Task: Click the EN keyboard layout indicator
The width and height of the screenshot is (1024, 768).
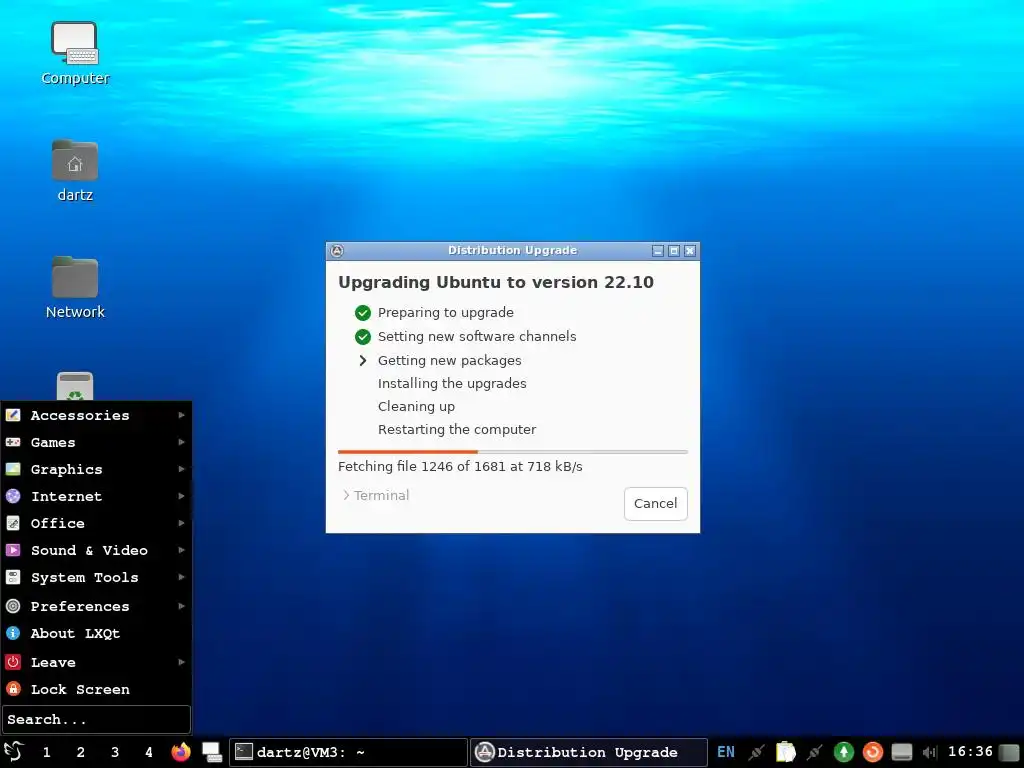Action: pyautogui.click(x=726, y=752)
